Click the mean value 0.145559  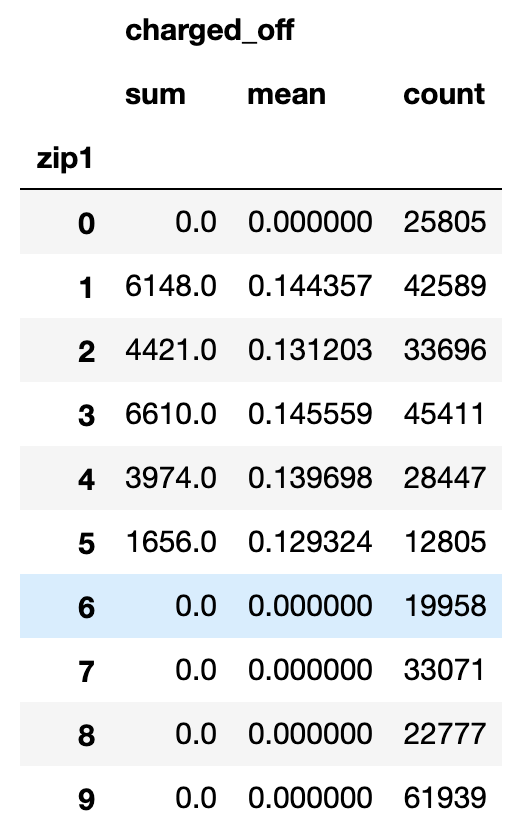point(309,414)
